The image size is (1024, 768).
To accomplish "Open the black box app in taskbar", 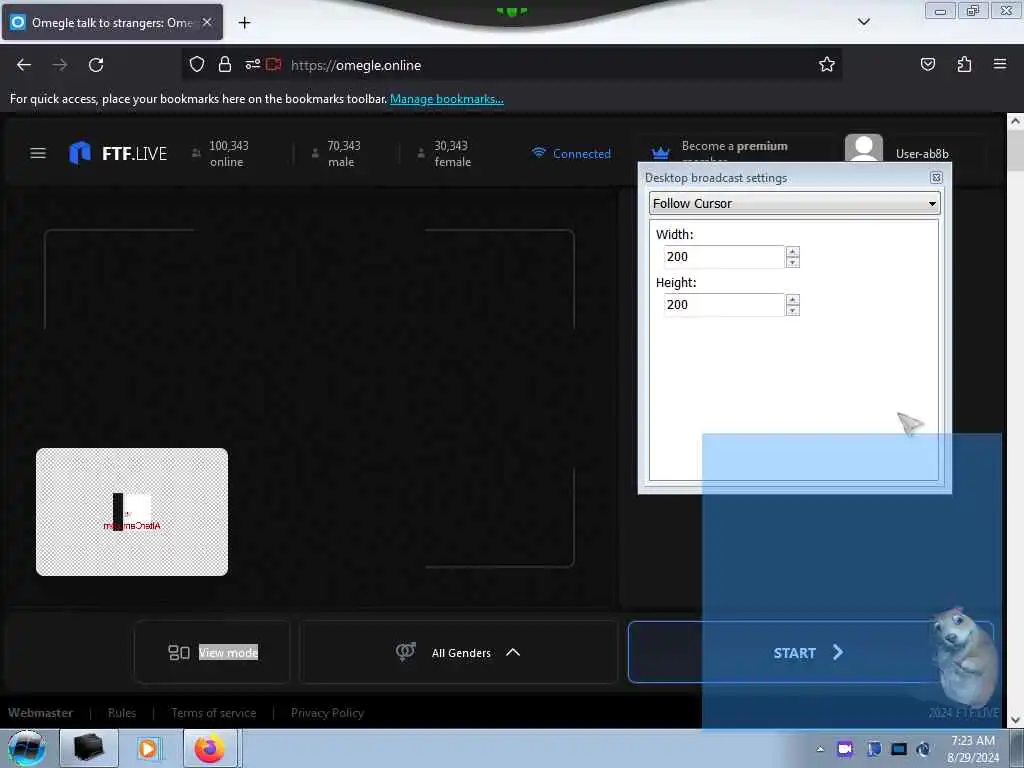I will click(89, 748).
